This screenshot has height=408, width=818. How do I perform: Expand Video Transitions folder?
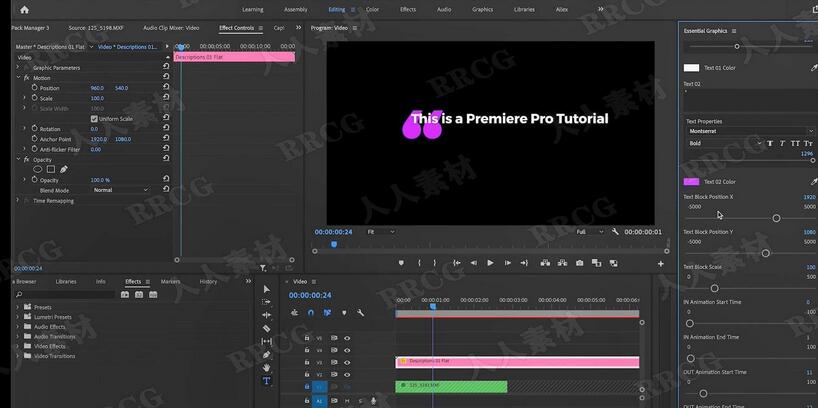(18, 356)
